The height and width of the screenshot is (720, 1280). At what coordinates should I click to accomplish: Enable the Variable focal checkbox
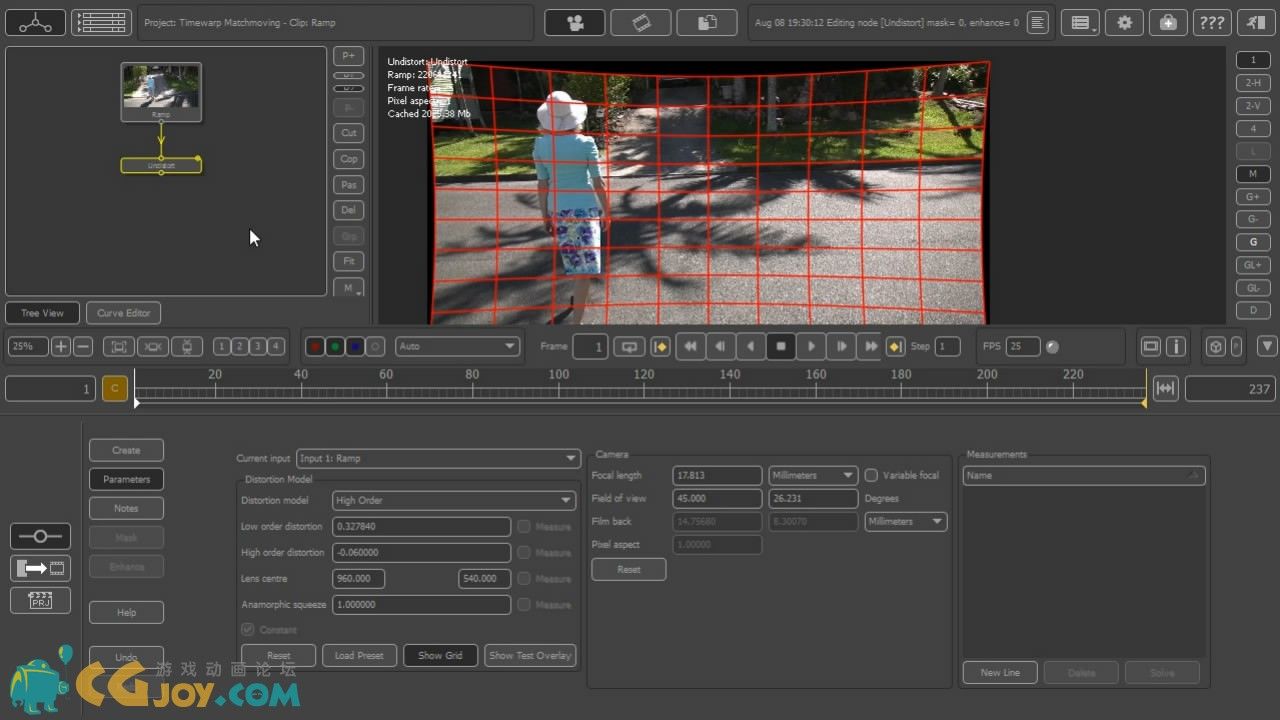tap(871, 475)
